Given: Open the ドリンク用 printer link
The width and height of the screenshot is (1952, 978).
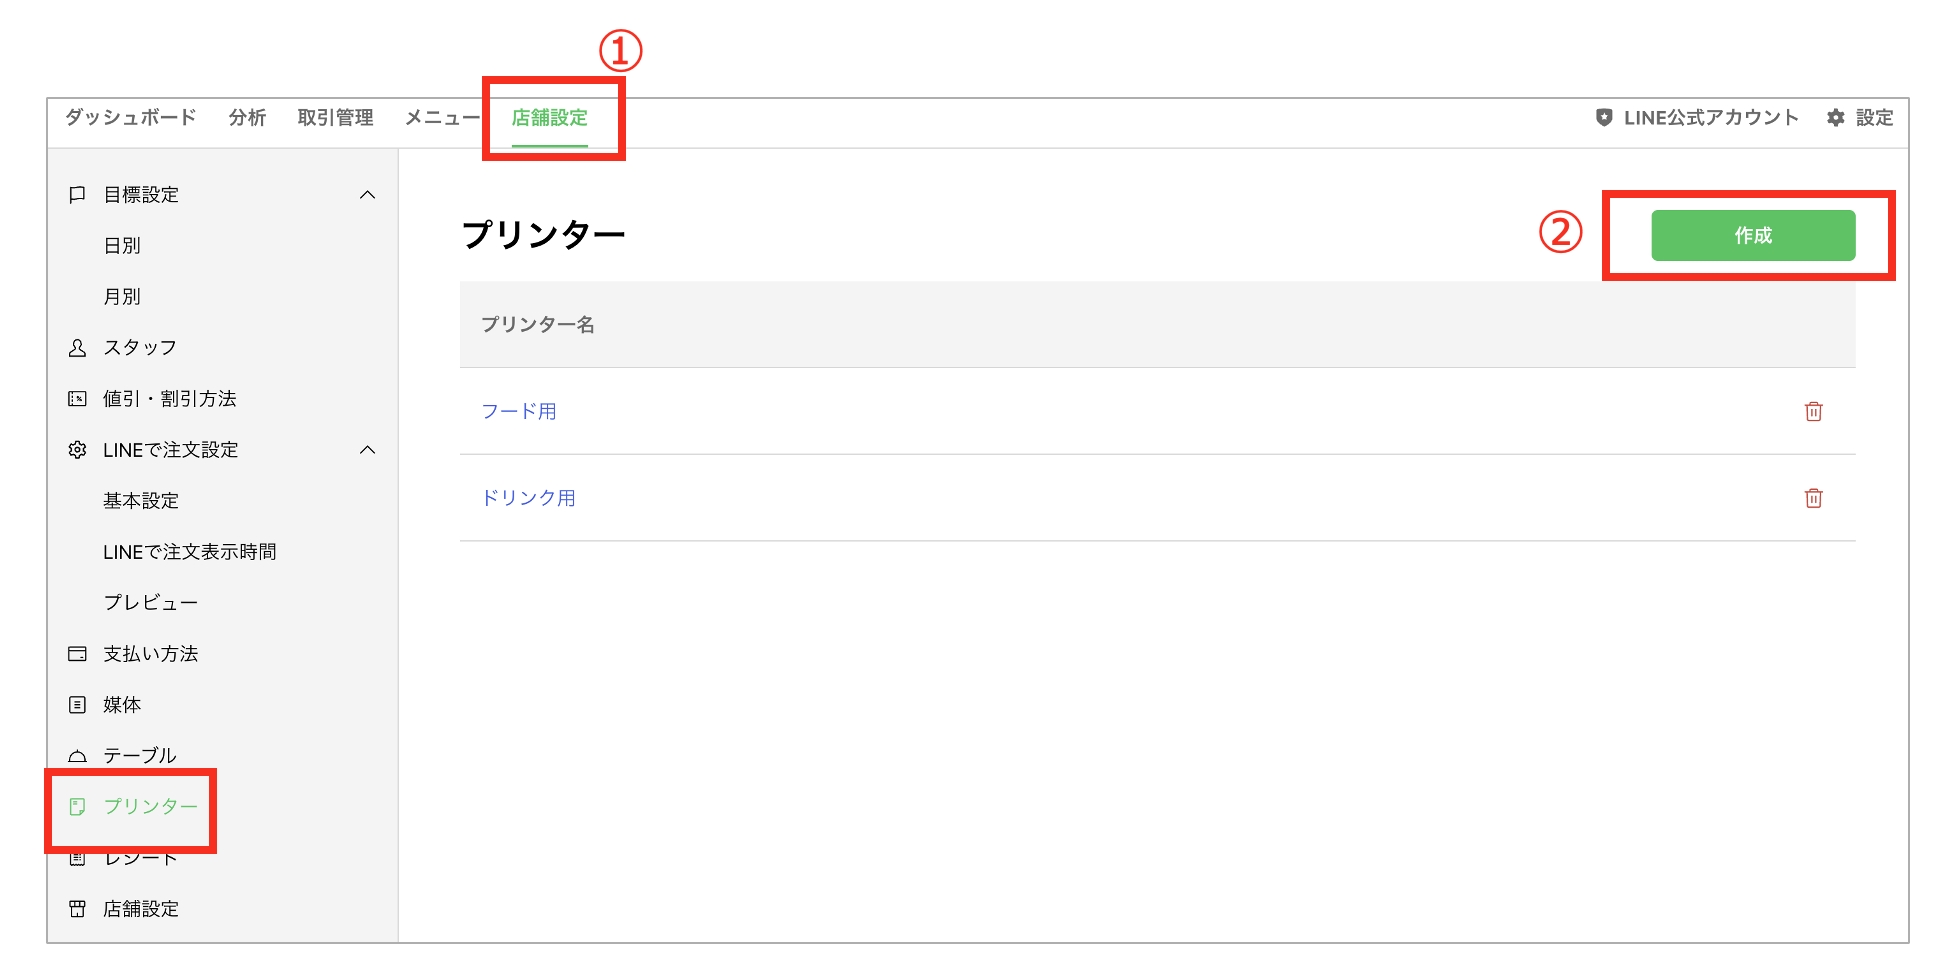Looking at the screenshot, I should (x=528, y=498).
